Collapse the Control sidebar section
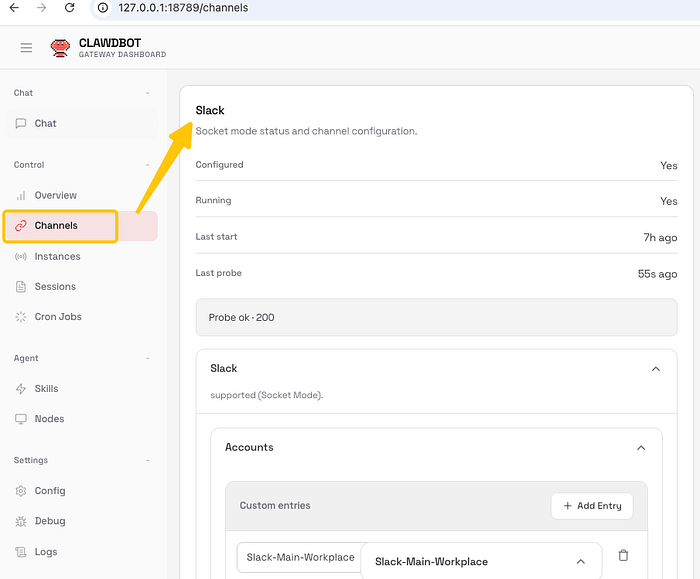This screenshot has height=579, width=700. [x=147, y=165]
